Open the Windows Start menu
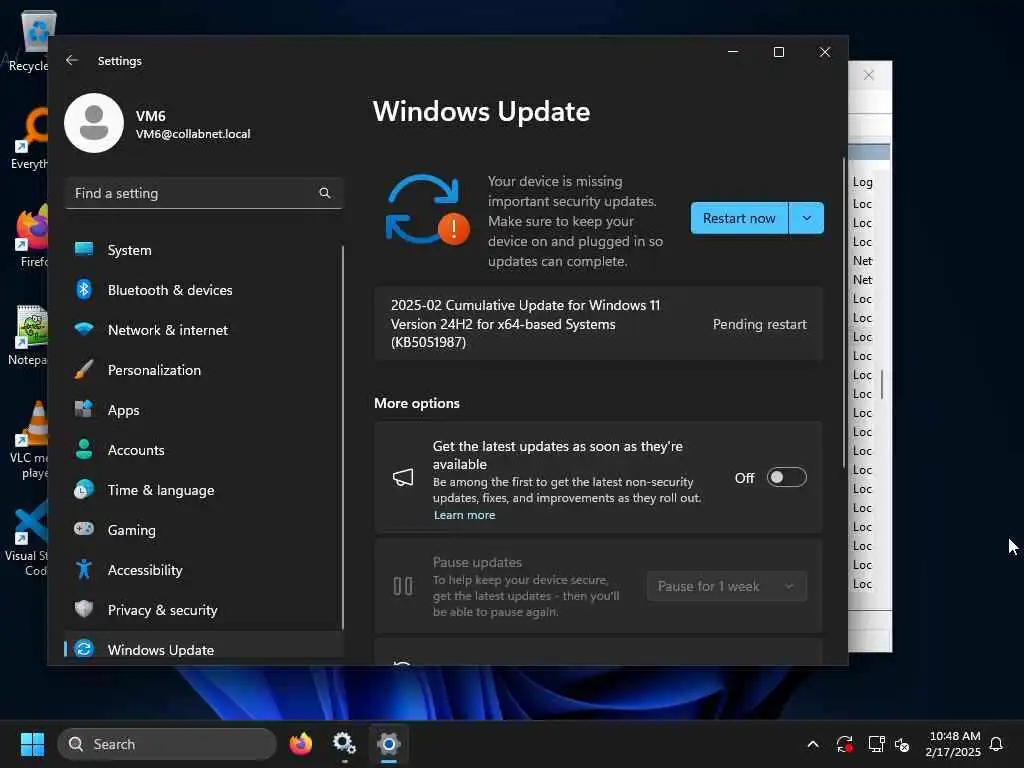 click(x=32, y=744)
